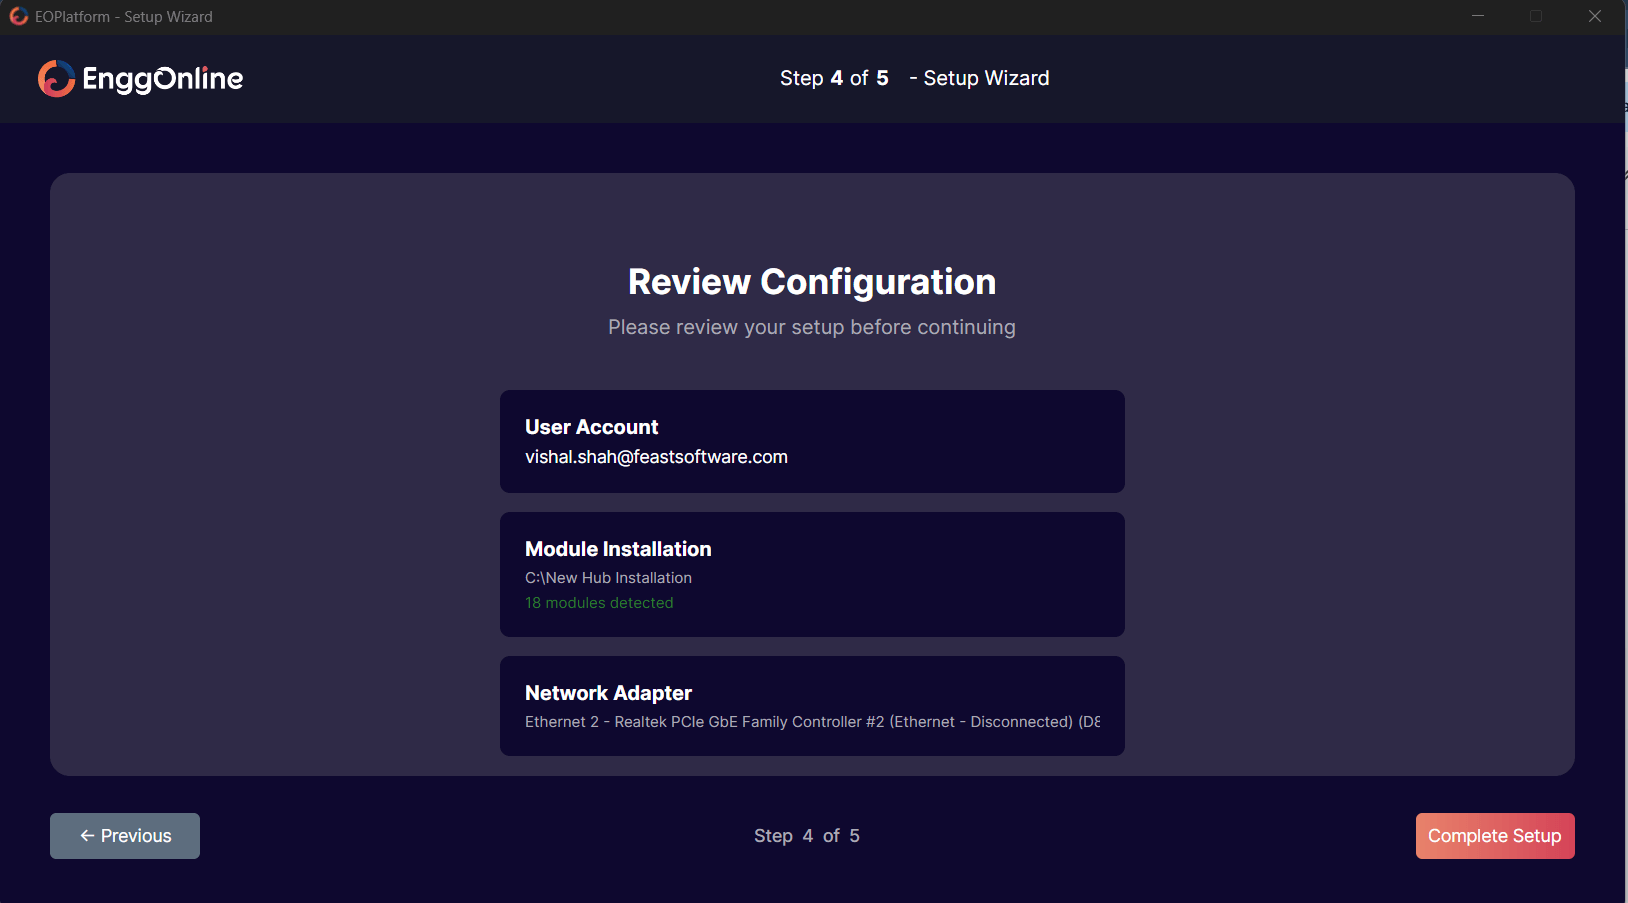The width and height of the screenshot is (1628, 903).
Task: Close the EOPlatform Setup Wizard window
Action: 1594,17
